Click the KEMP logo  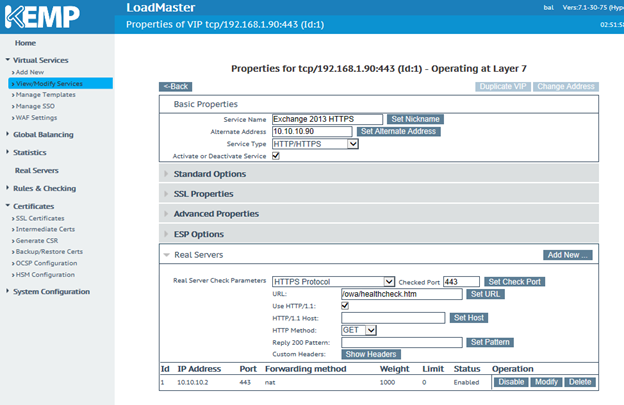click(x=42, y=16)
